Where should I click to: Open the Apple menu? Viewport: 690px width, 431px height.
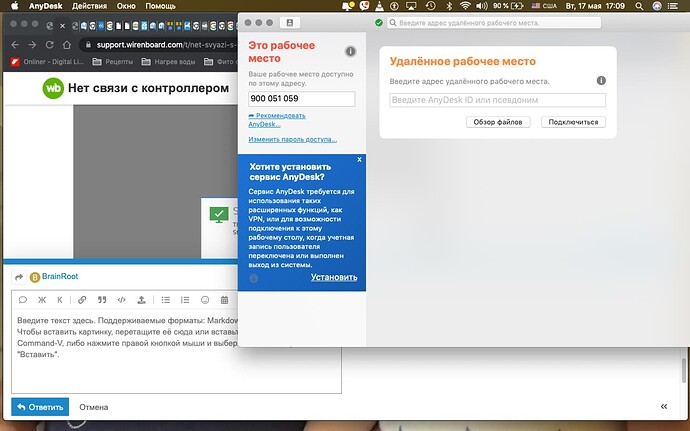coord(15,6)
